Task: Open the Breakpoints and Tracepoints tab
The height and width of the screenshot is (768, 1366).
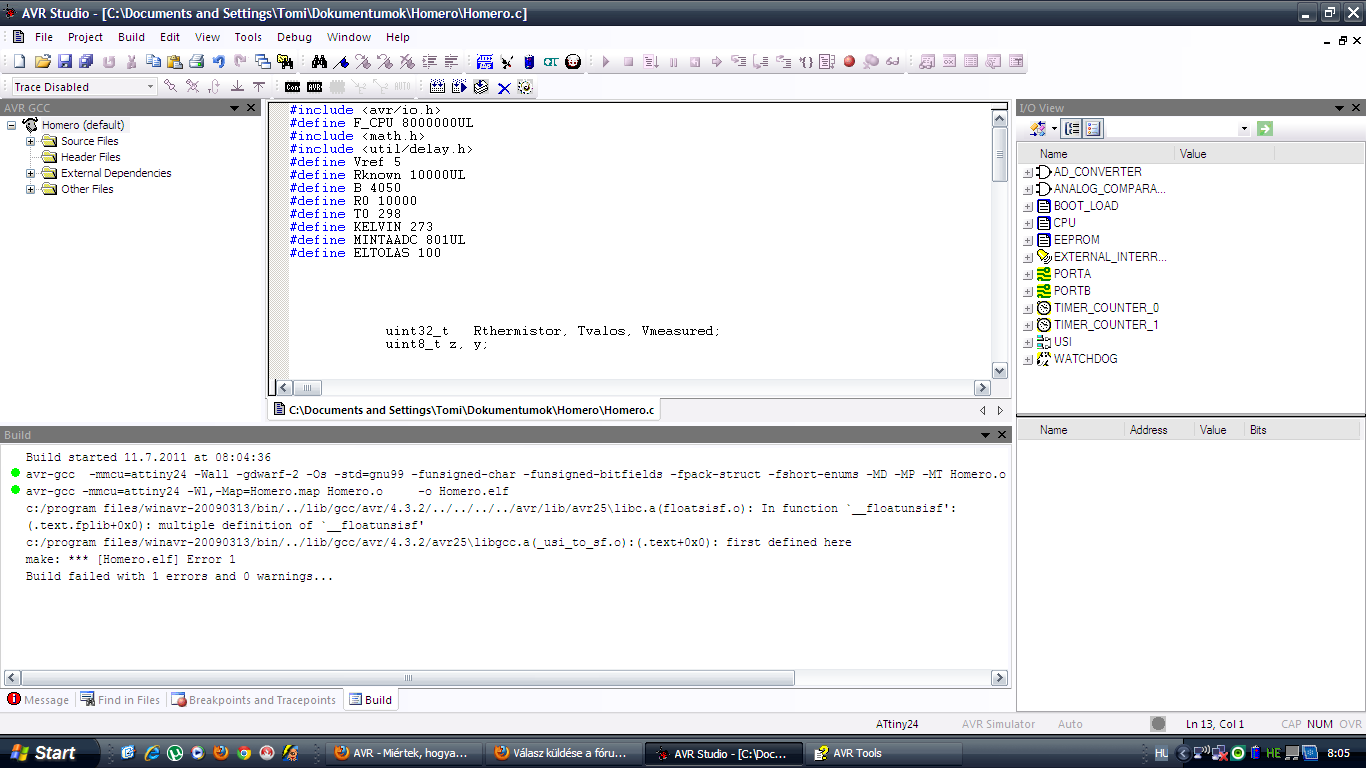Action: [x=254, y=700]
